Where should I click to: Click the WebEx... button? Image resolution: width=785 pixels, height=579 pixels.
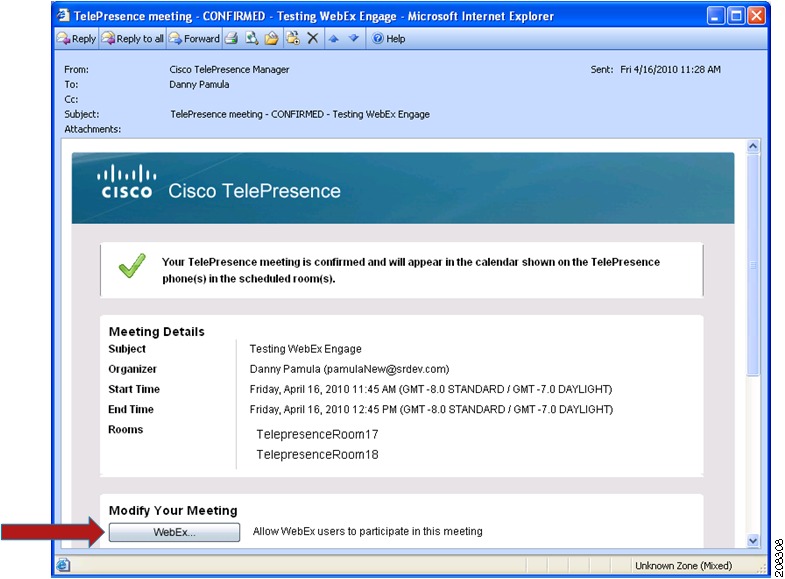[174, 532]
